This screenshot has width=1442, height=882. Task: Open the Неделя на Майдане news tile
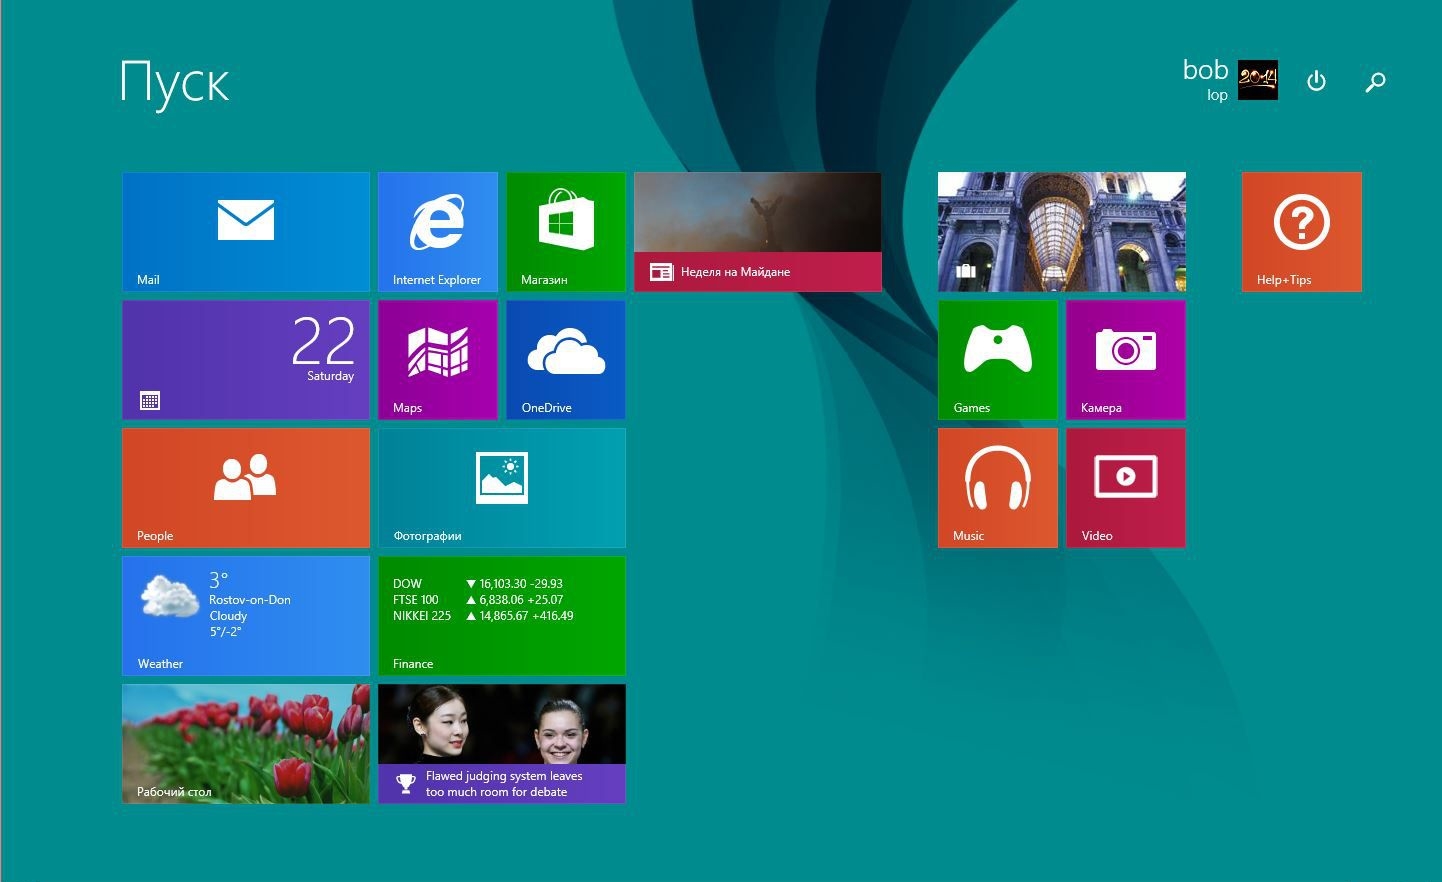[x=757, y=231]
